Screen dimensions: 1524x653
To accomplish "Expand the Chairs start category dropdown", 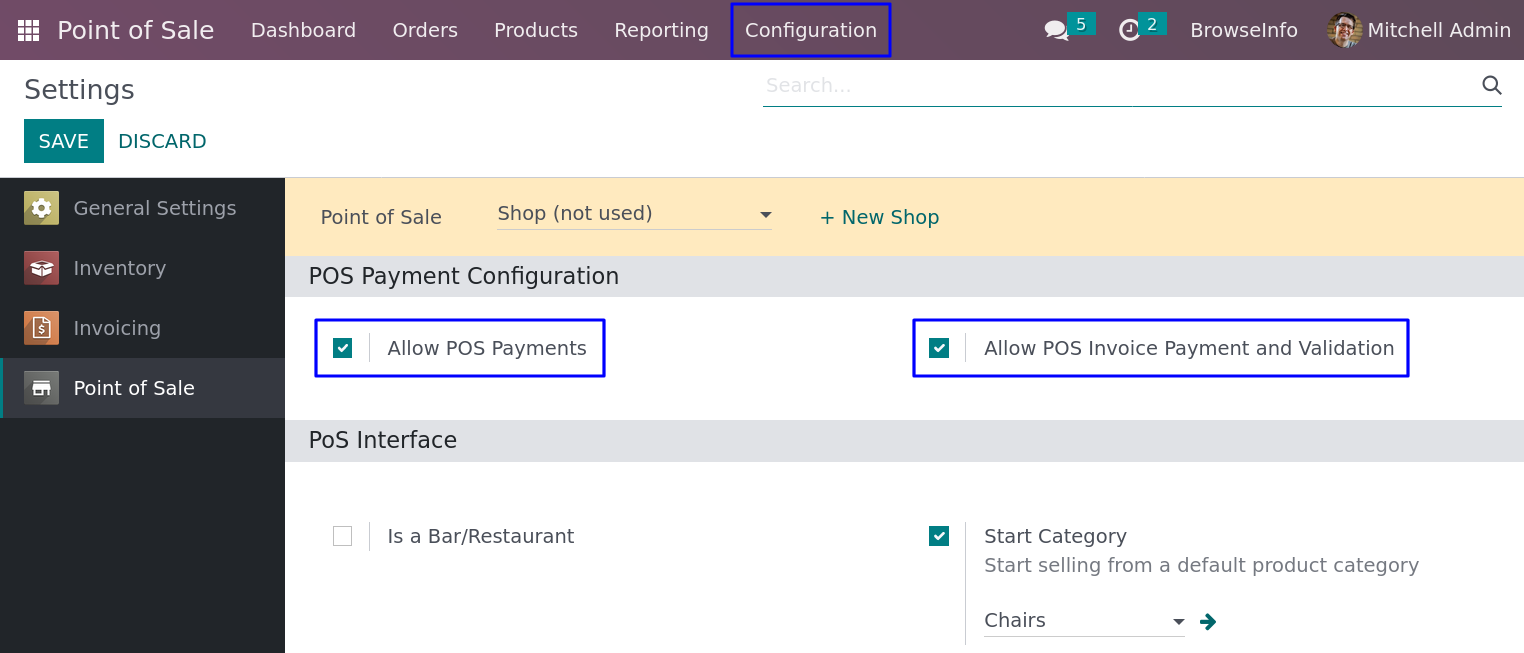I will 1084,621.
